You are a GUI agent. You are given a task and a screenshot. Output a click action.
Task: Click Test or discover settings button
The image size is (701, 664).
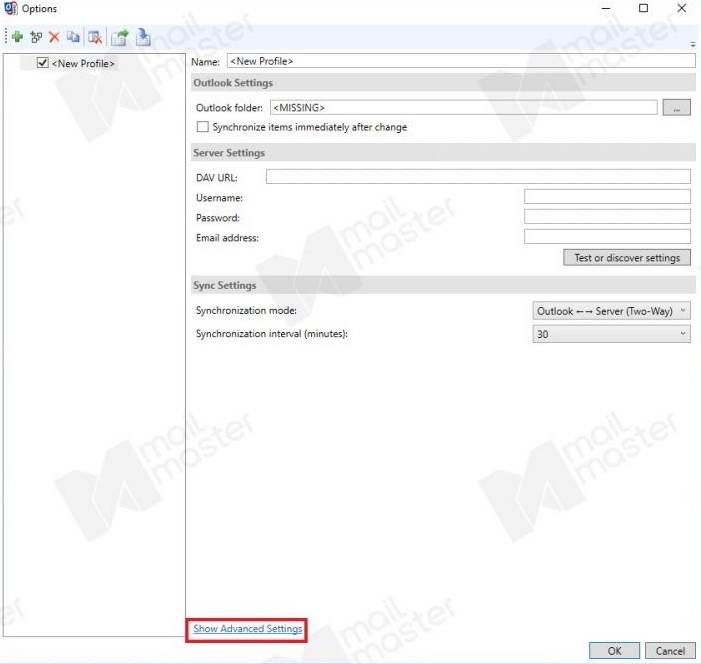(627, 258)
